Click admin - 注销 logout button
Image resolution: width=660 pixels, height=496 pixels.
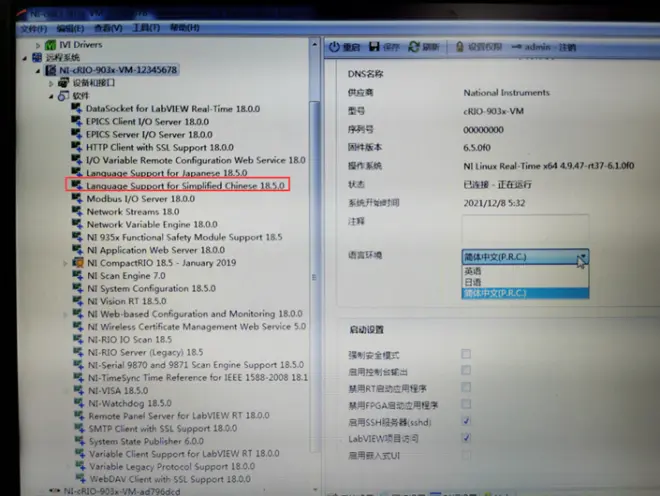[544, 47]
